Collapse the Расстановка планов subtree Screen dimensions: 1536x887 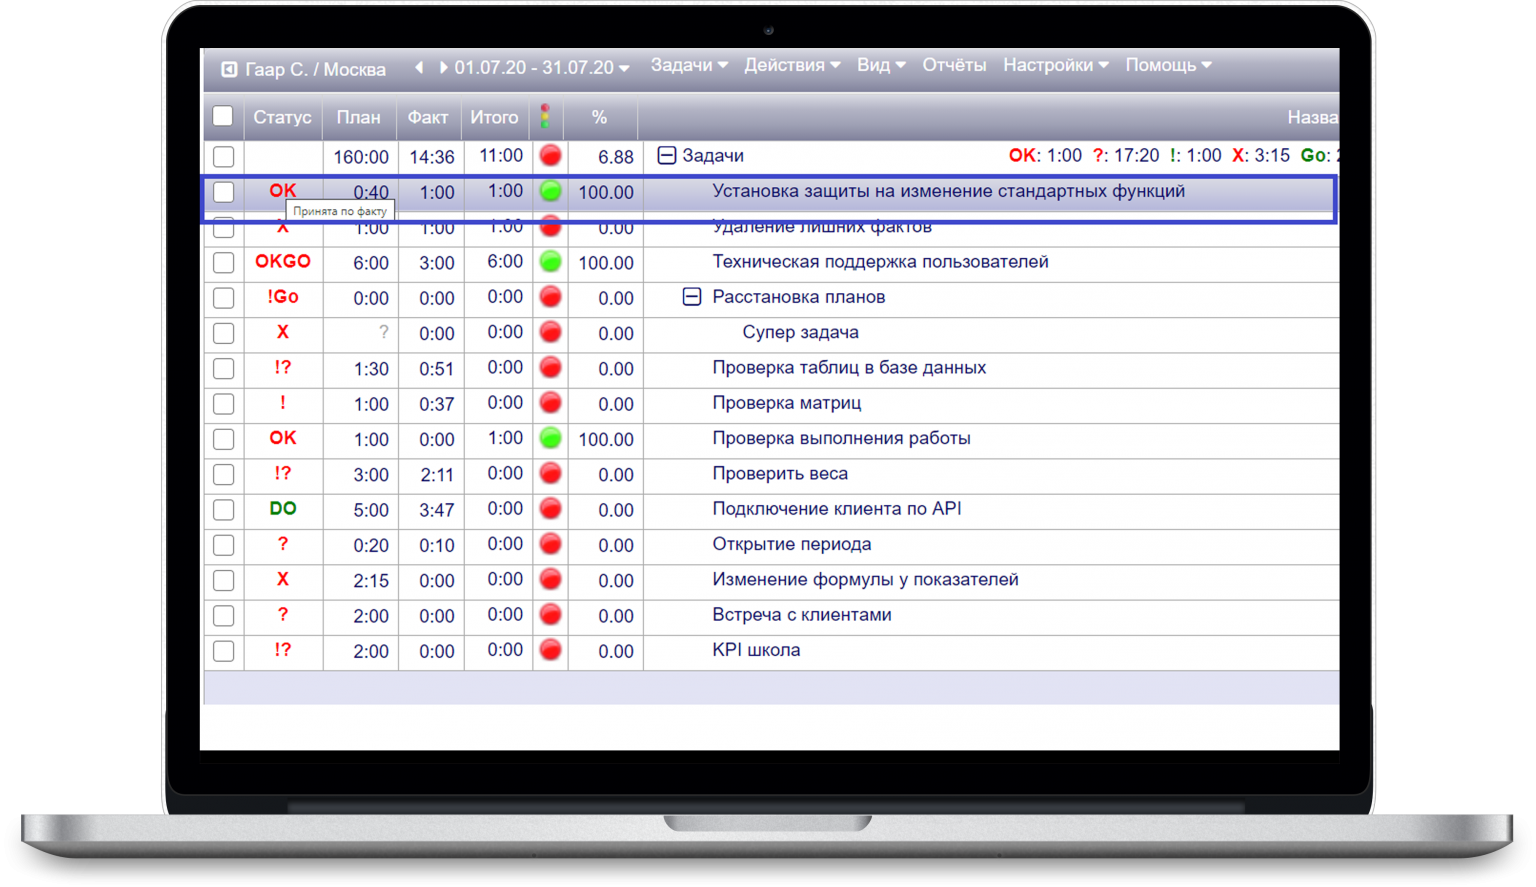(x=691, y=297)
